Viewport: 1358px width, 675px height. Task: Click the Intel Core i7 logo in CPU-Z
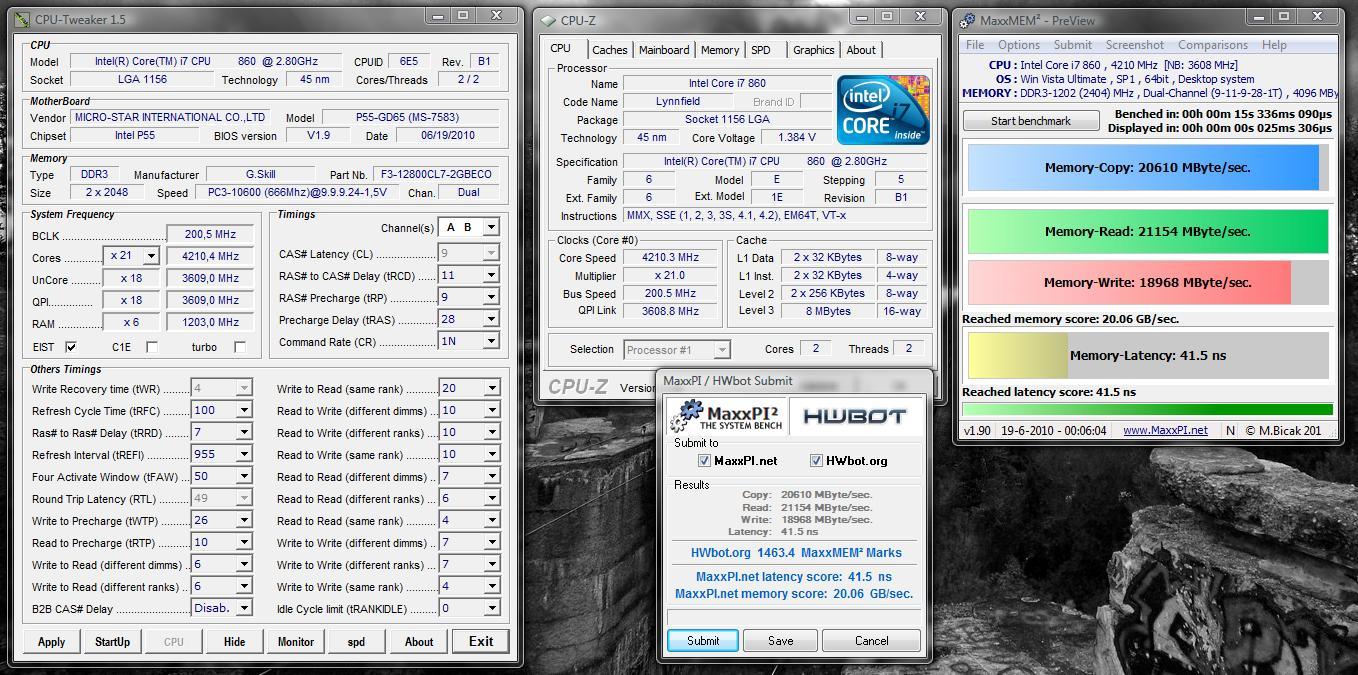(x=883, y=110)
